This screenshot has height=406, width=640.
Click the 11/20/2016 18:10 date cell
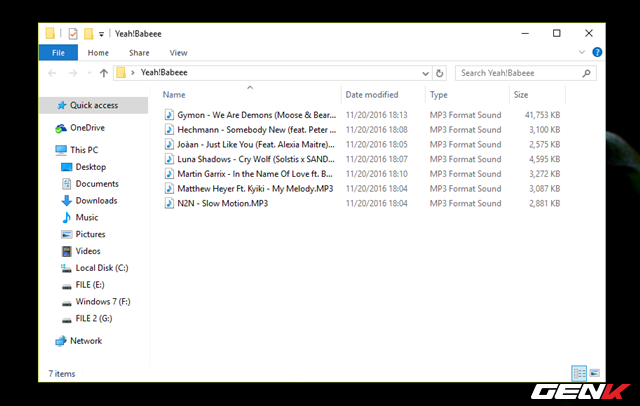[x=376, y=174]
